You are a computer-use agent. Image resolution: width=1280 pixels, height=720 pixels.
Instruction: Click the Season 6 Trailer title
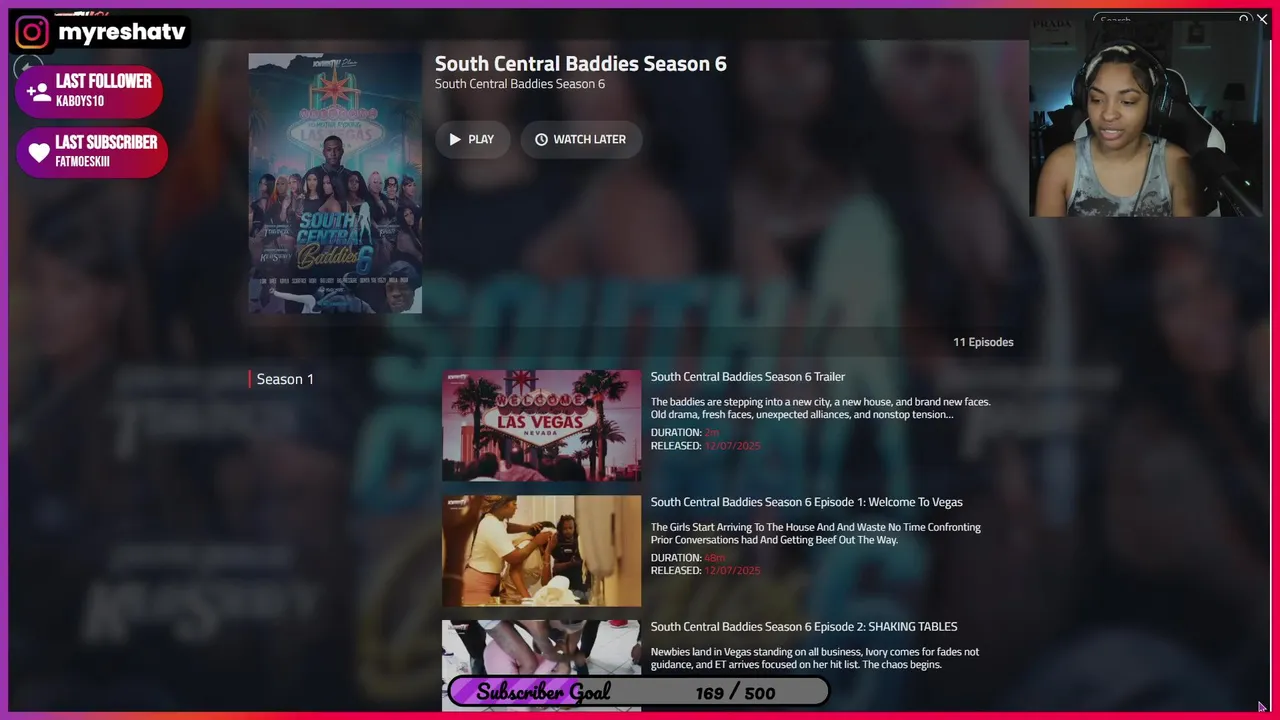pyautogui.click(x=748, y=377)
